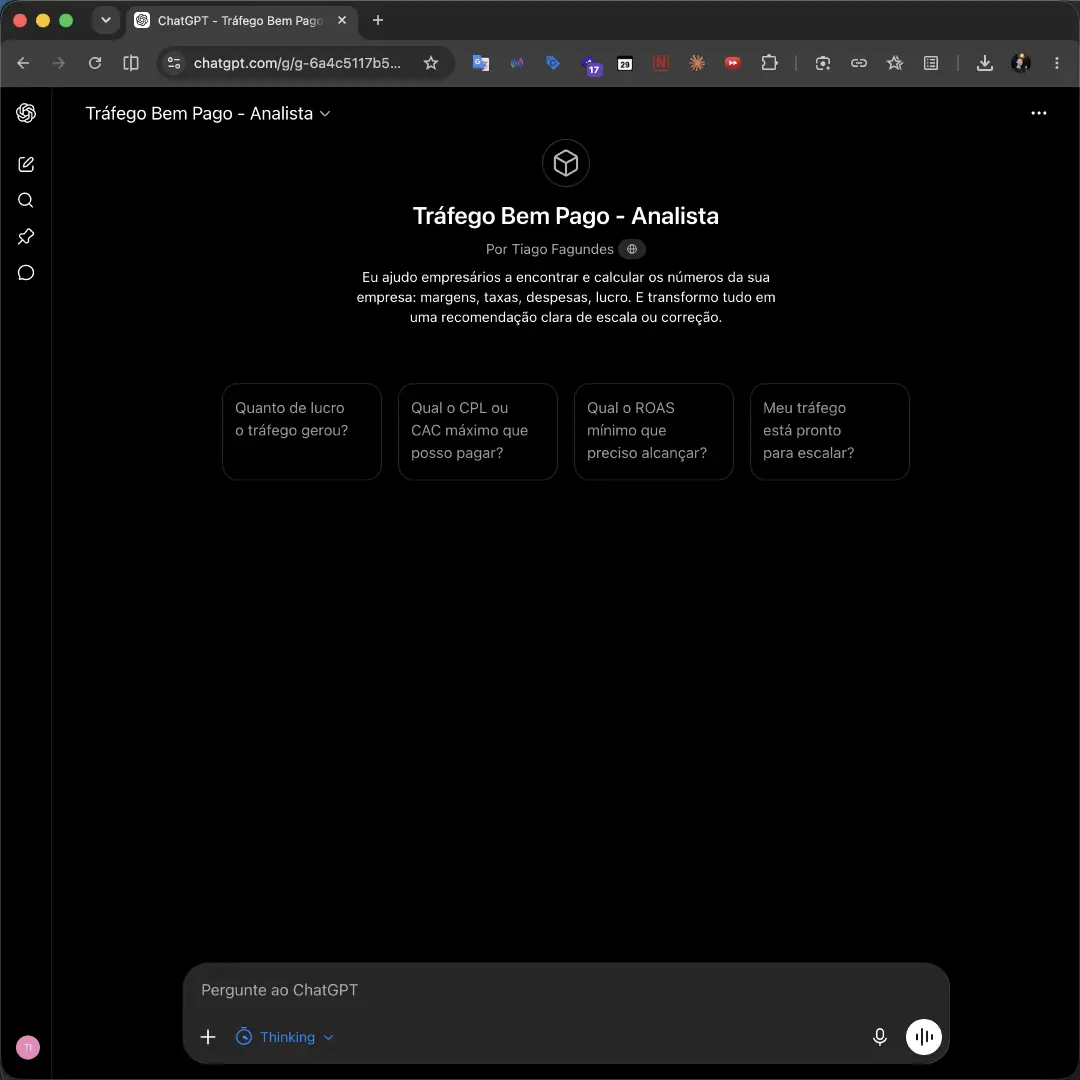
Task: Click the plus attachment icon in the prompt box
Action: point(208,1037)
